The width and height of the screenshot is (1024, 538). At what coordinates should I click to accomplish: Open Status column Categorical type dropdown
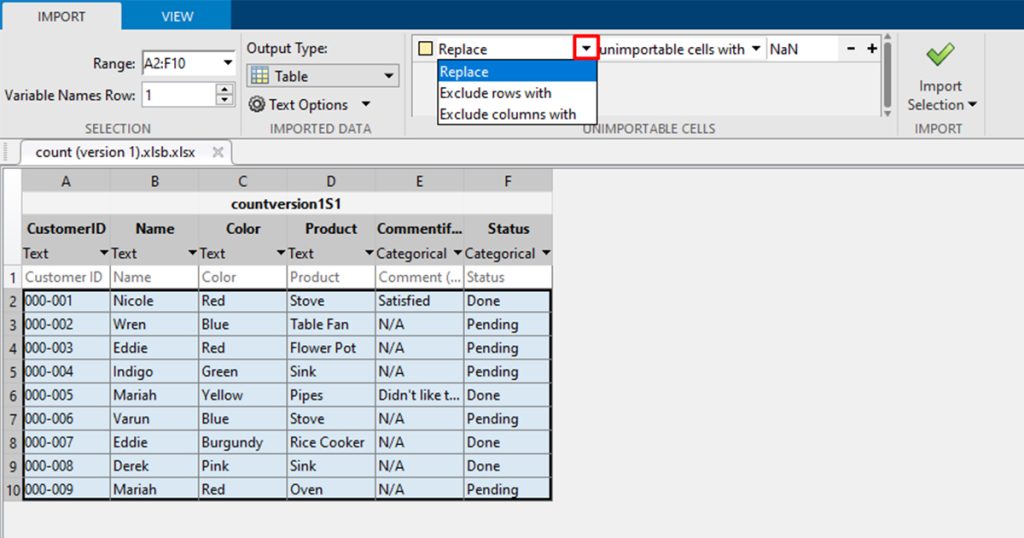tap(544, 254)
